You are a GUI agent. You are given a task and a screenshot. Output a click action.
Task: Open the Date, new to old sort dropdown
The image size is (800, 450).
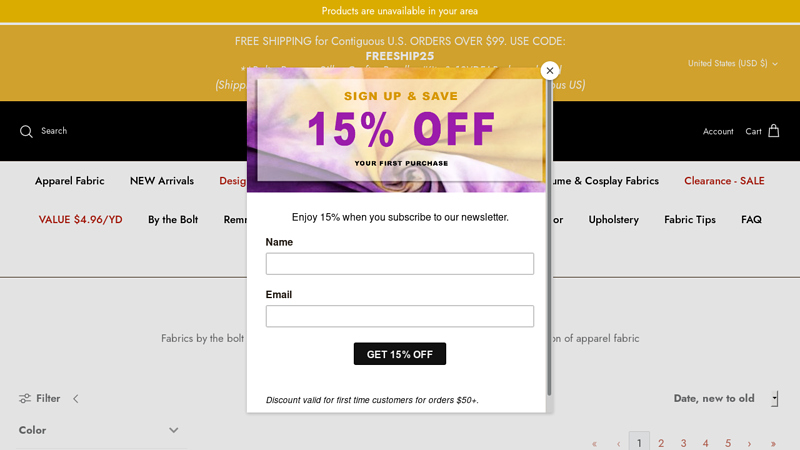tap(725, 398)
